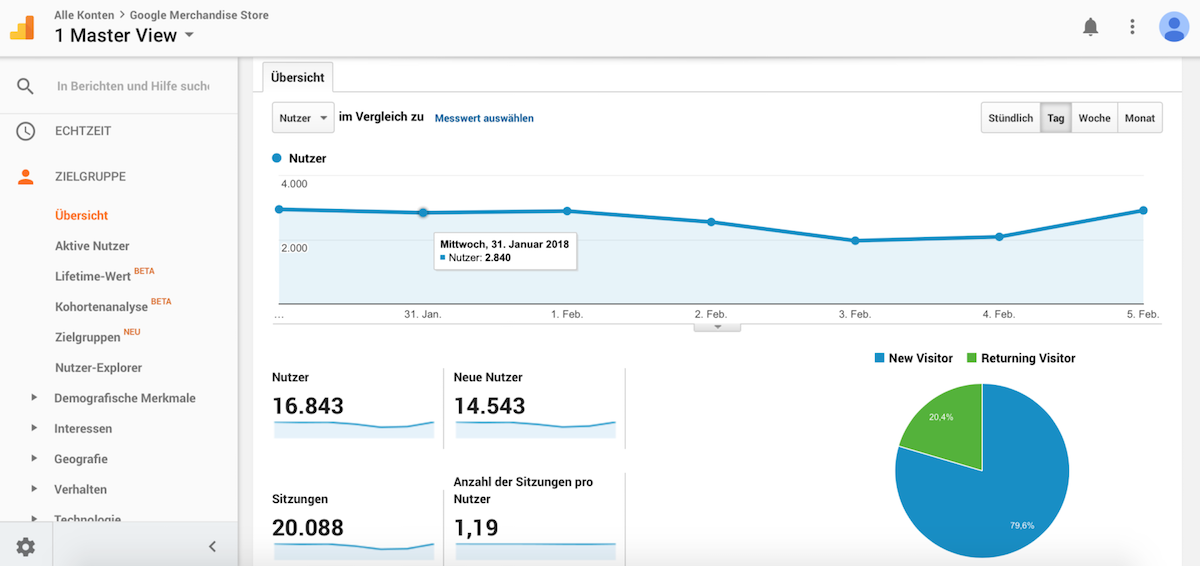Open the three-dot options menu

[x=1132, y=27]
